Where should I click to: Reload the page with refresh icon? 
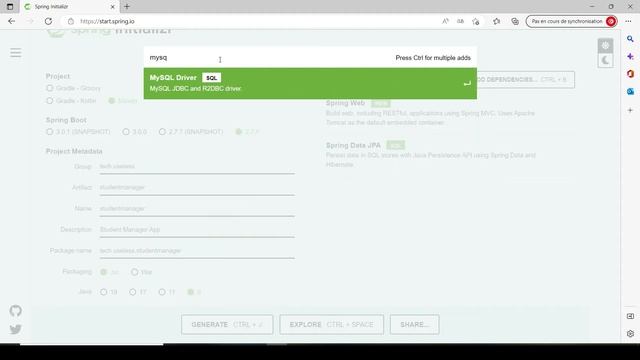coord(48,21)
